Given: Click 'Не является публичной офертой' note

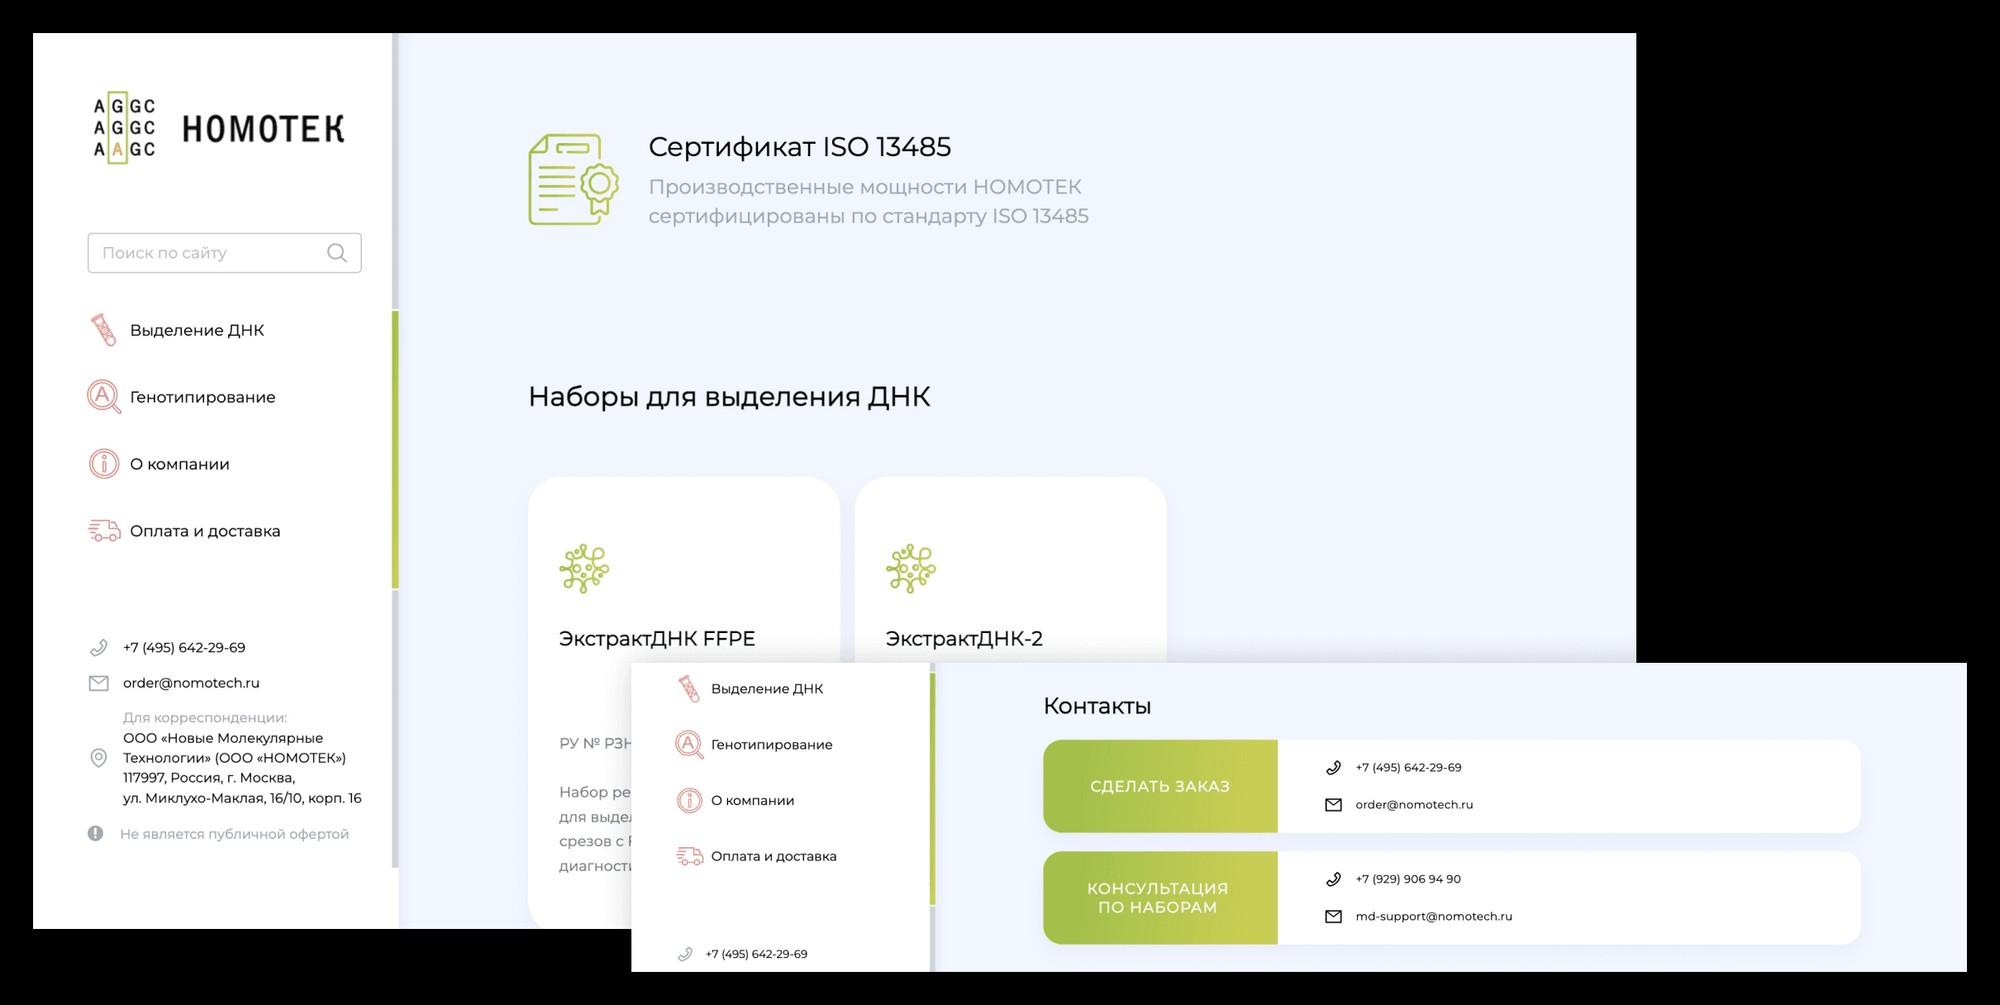Looking at the screenshot, I should 234,834.
